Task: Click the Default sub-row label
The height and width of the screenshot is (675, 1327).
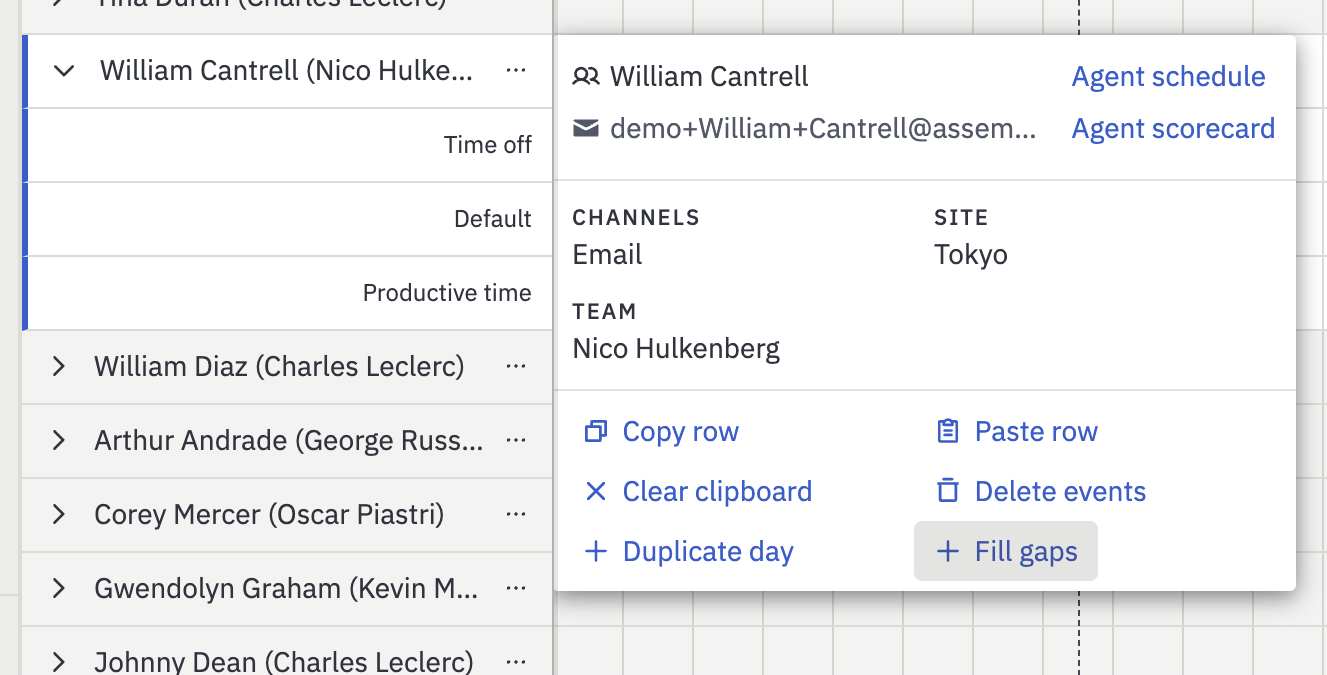Action: pyautogui.click(x=493, y=219)
